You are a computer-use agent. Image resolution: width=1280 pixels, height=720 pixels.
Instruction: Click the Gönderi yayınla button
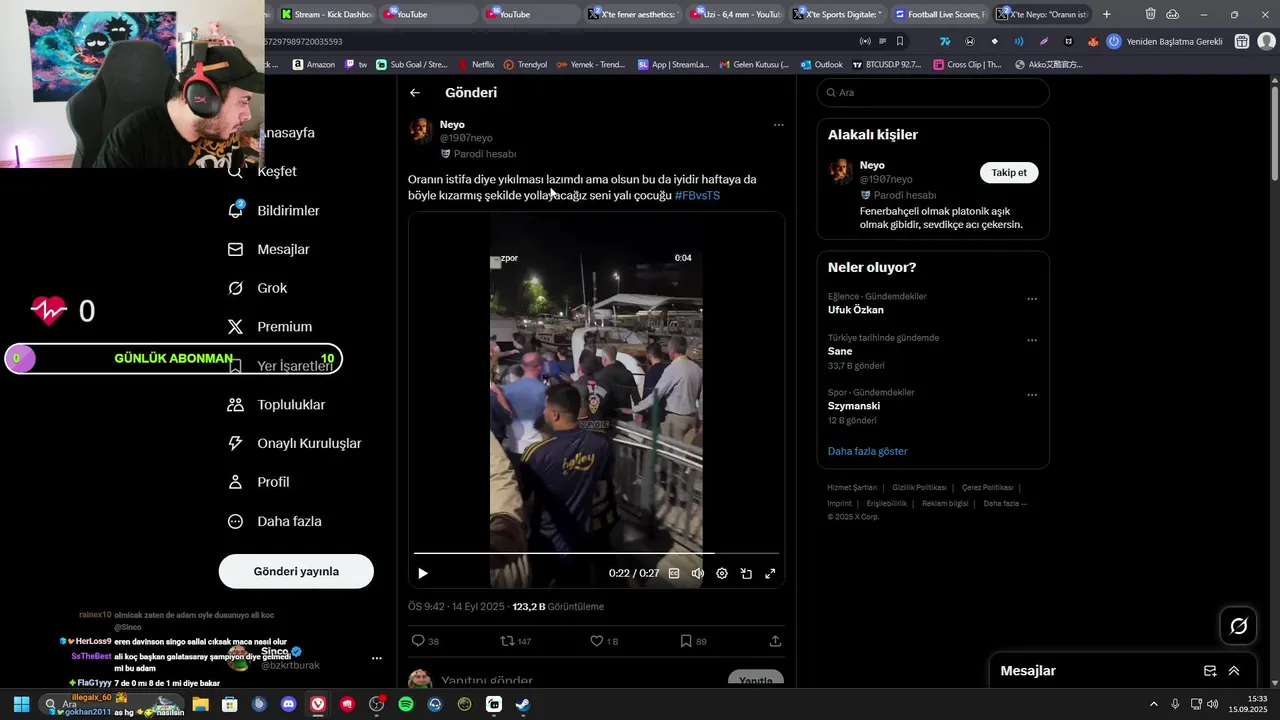coord(296,571)
